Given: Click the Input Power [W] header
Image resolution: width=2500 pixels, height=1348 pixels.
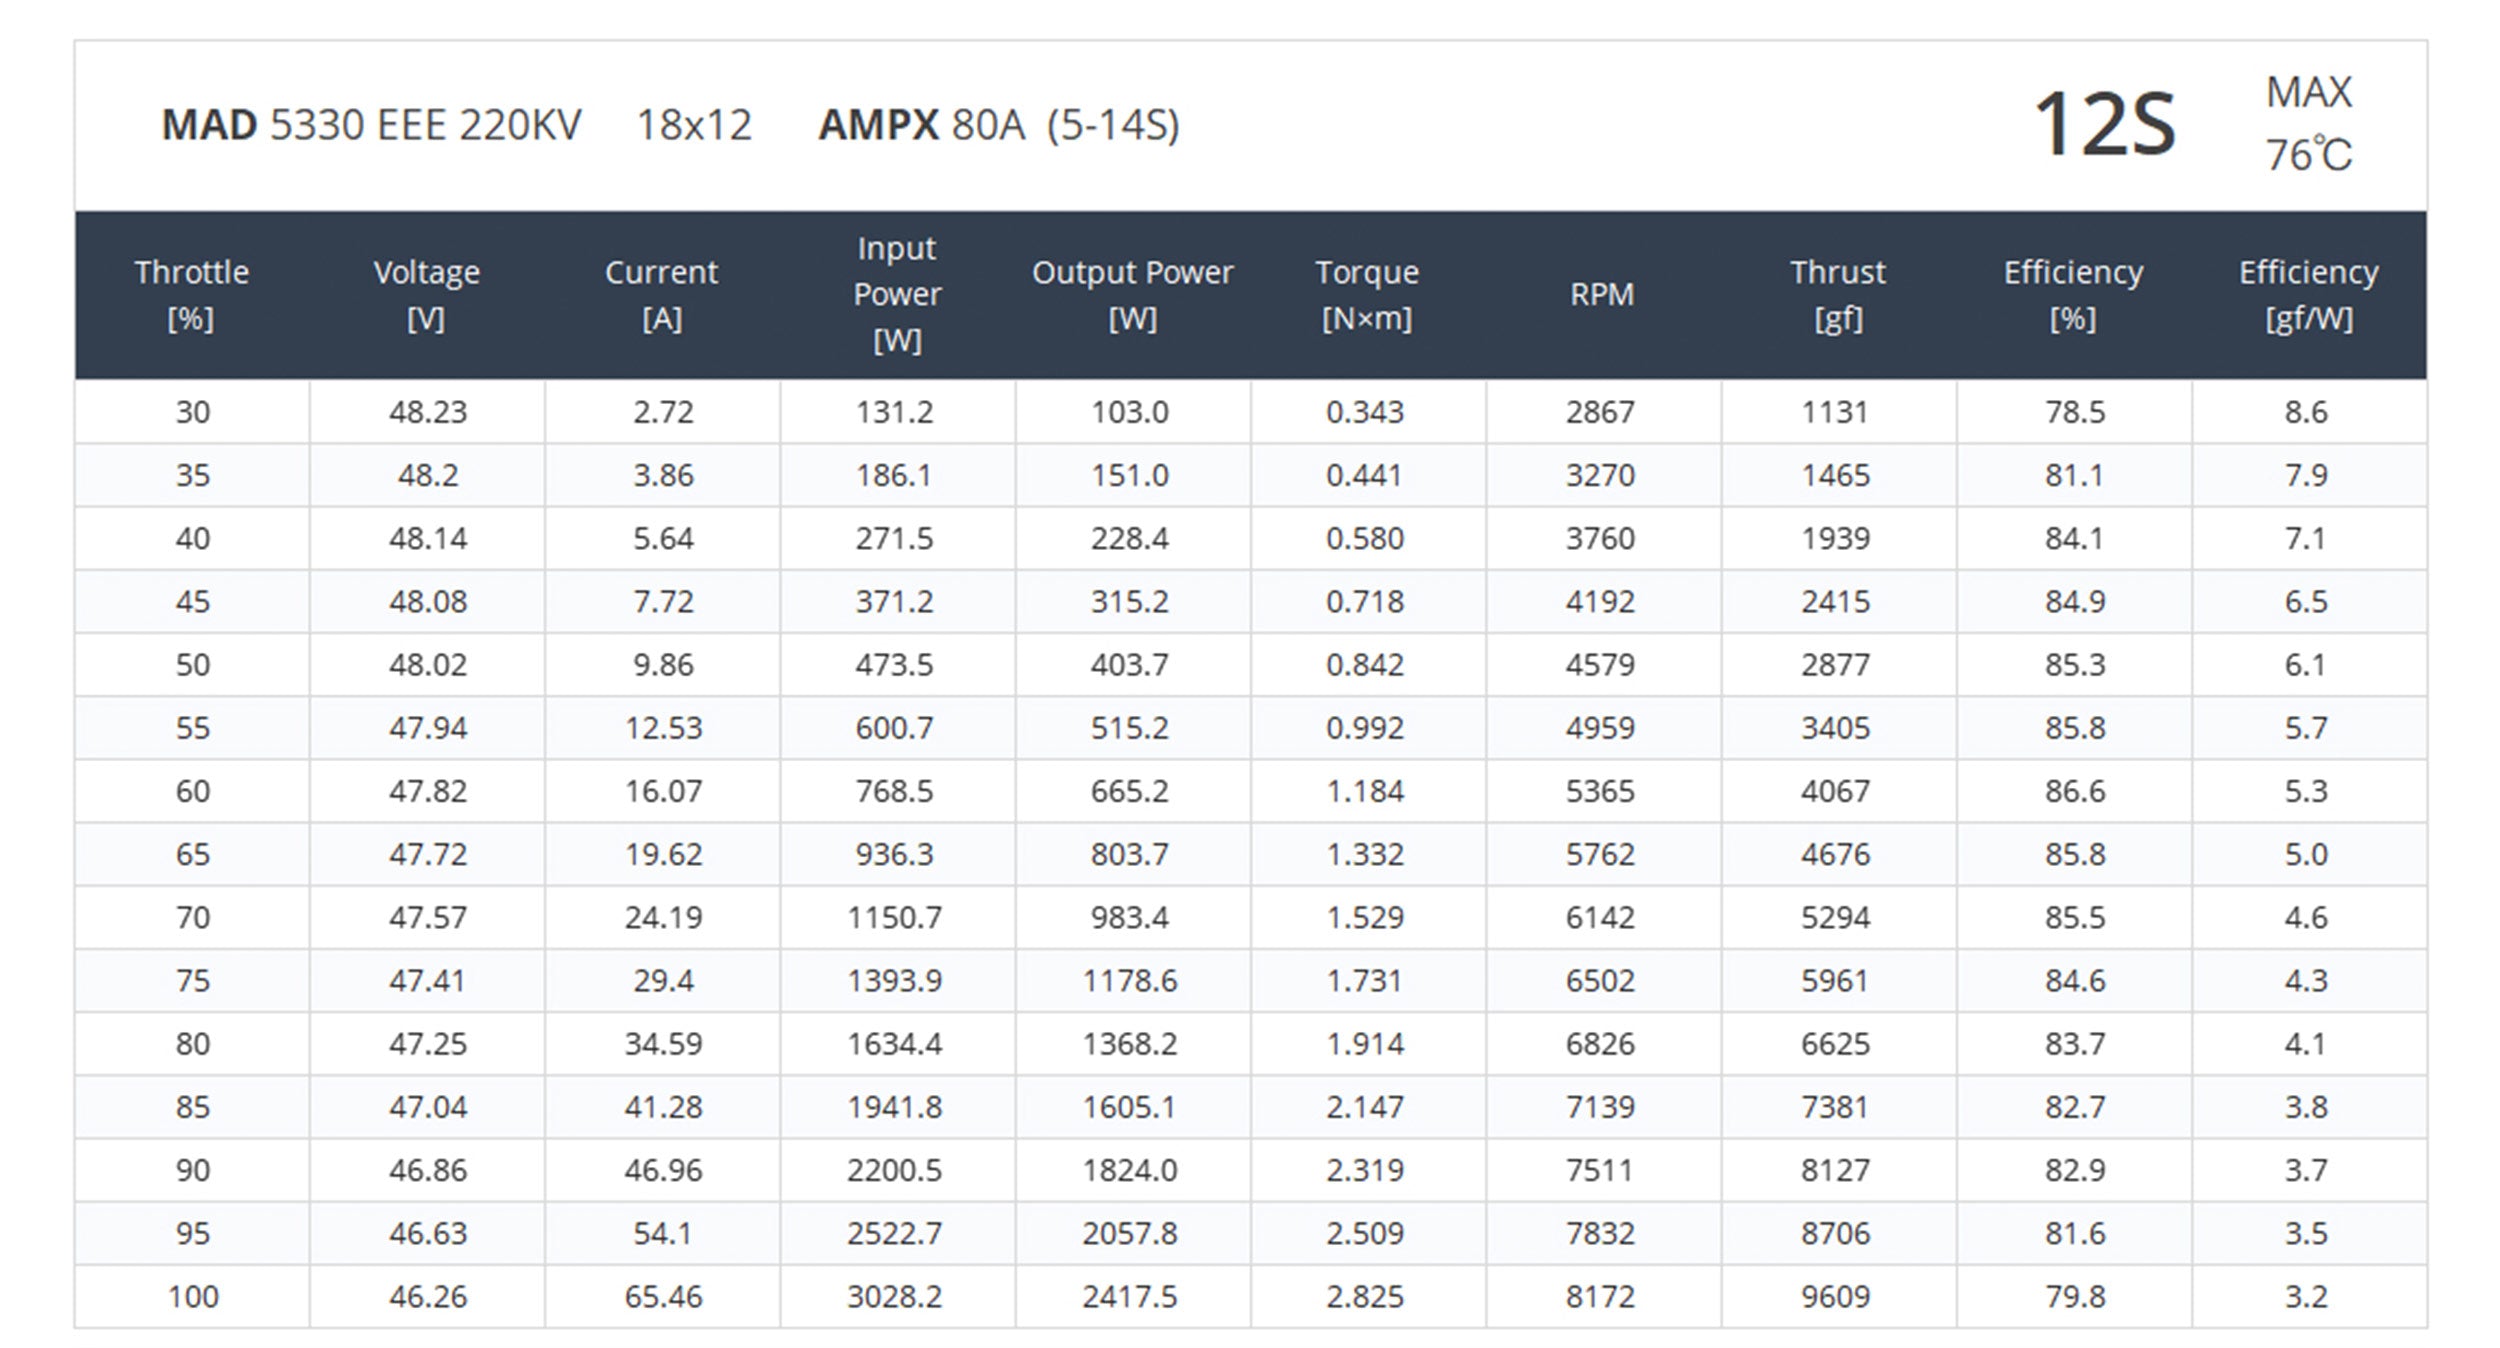Looking at the screenshot, I should (x=897, y=295).
